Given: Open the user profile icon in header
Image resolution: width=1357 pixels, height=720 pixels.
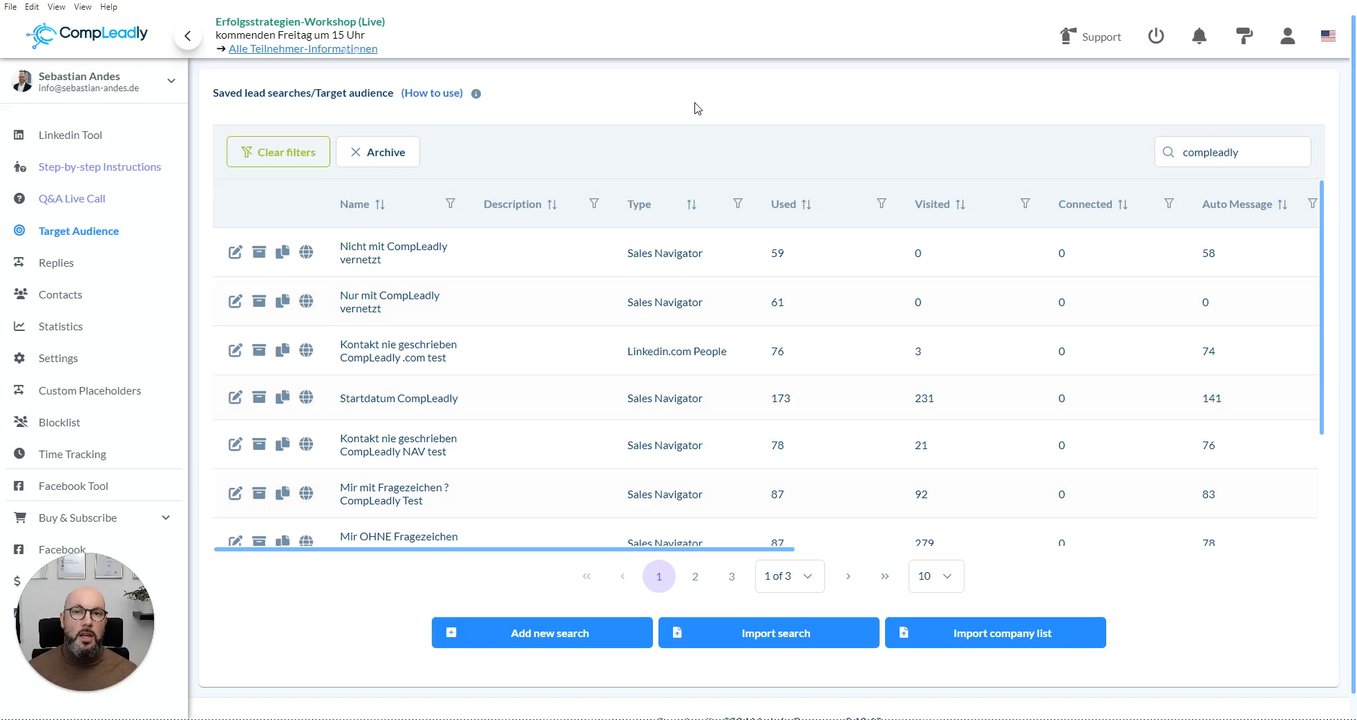Looking at the screenshot, I should point(1287,36).
